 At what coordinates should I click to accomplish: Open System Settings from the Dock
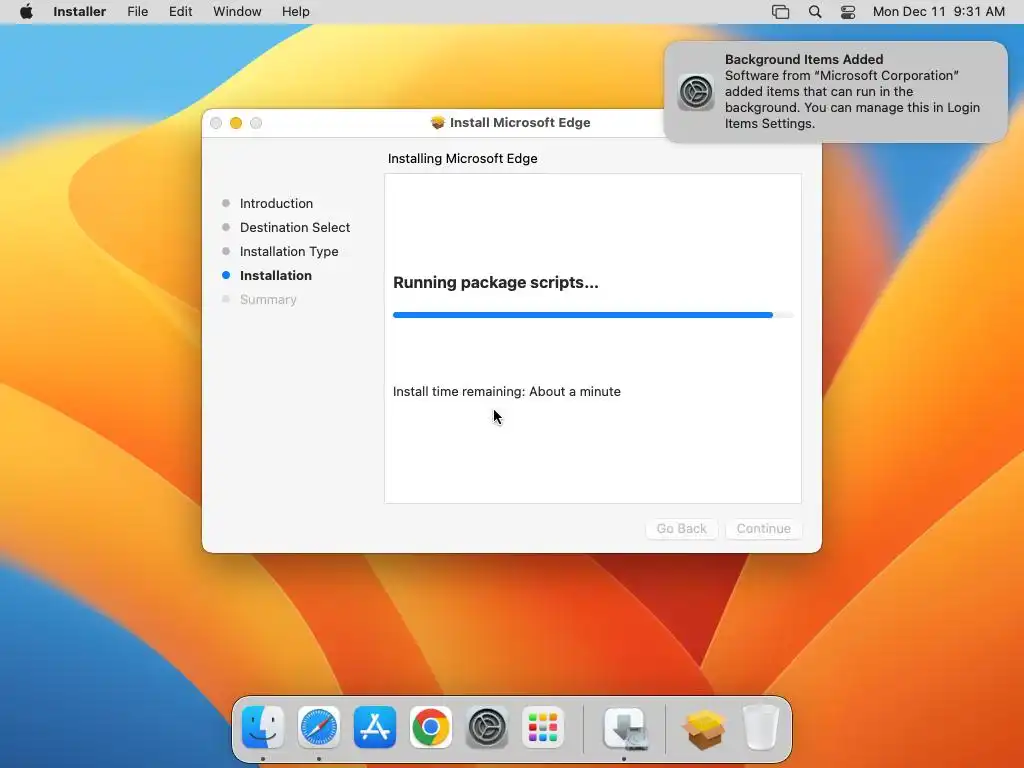(487, 727)
